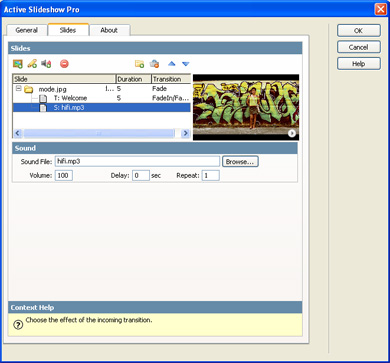Move slide up with blue arrow
The height and width of the screenshot is (363, 390).
[x=172, y=64]
